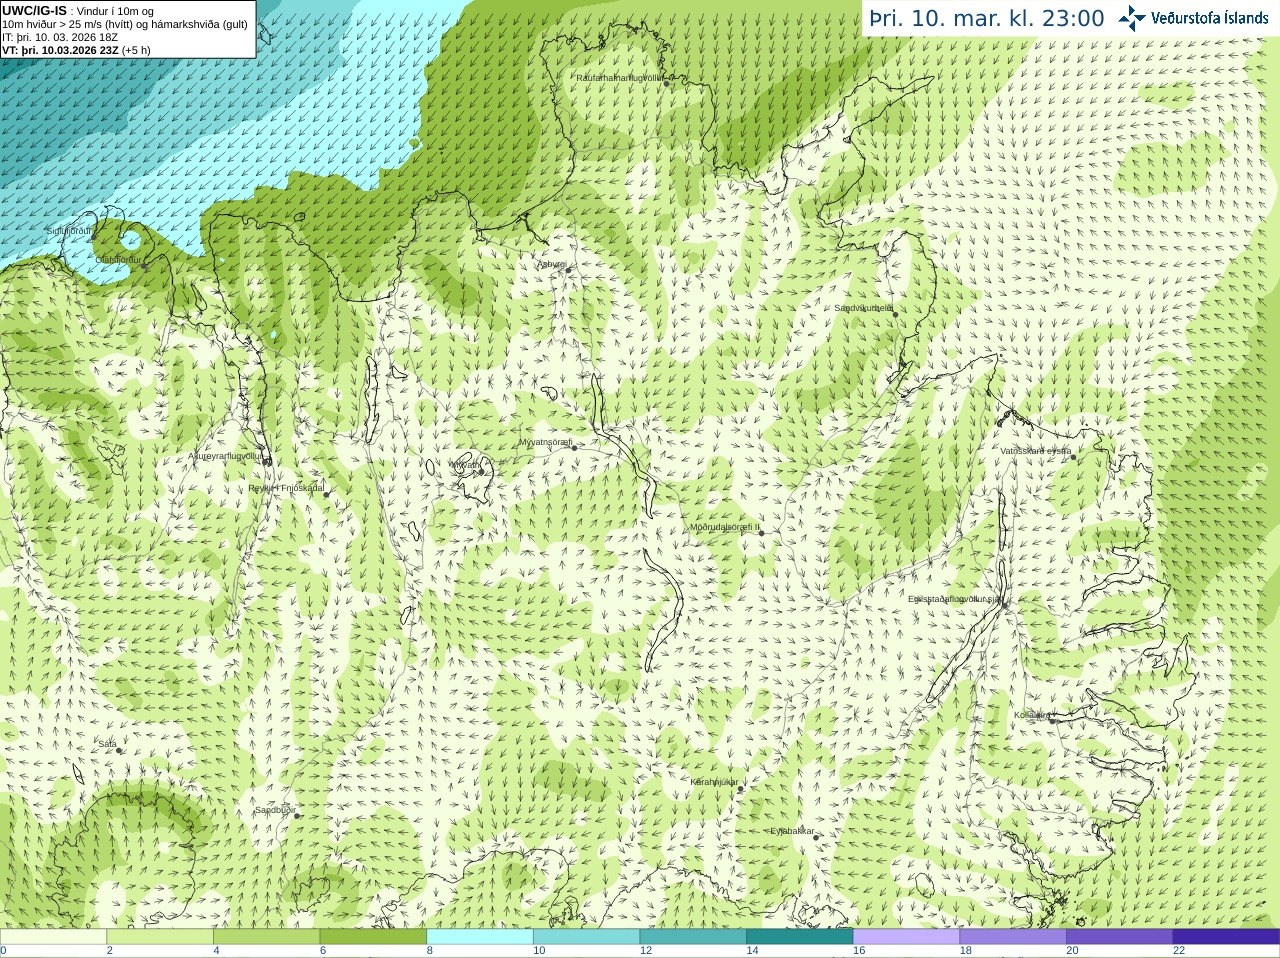The image size is (1280, 958).
Task: Select the Mývatnsöræfi station marker
Action: click(x=574, y=447)
